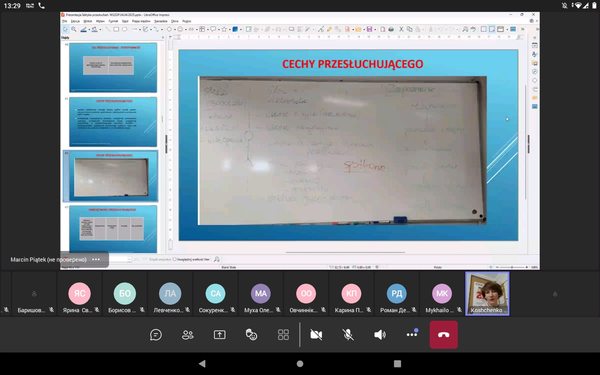This screenshot has width=600, height=375.
Task: Tap the share content icon
Action: (220, 335)
